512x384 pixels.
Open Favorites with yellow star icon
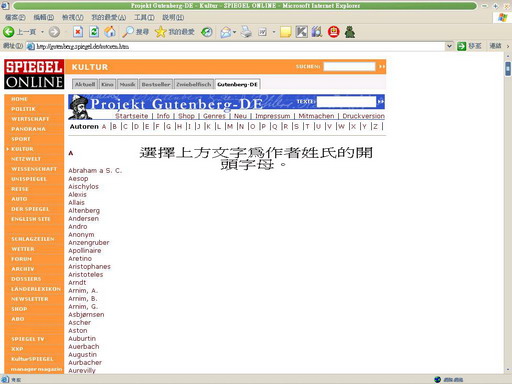160,32
